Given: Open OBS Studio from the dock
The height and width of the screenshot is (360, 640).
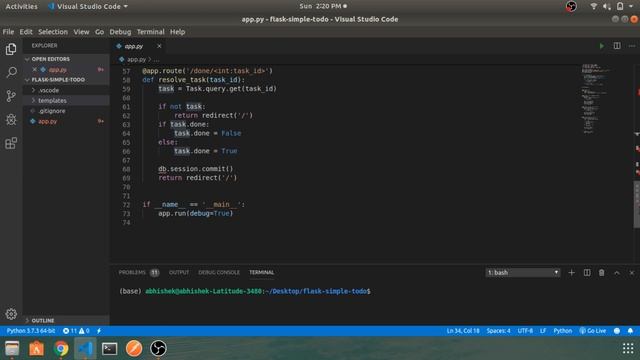Looking at the screenshot, I should click(x=158, y=349).
